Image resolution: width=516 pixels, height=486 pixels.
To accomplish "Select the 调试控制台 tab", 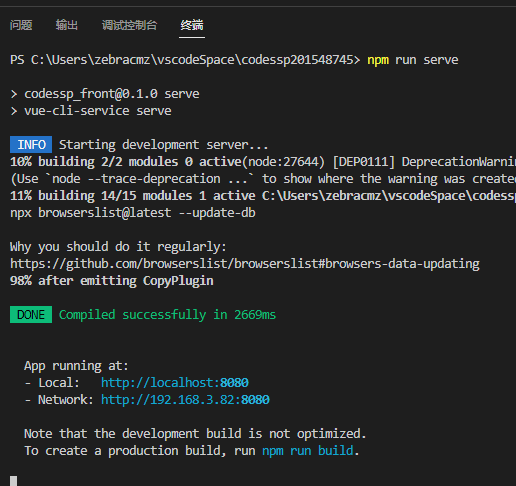I will click(x=129, y=25).
